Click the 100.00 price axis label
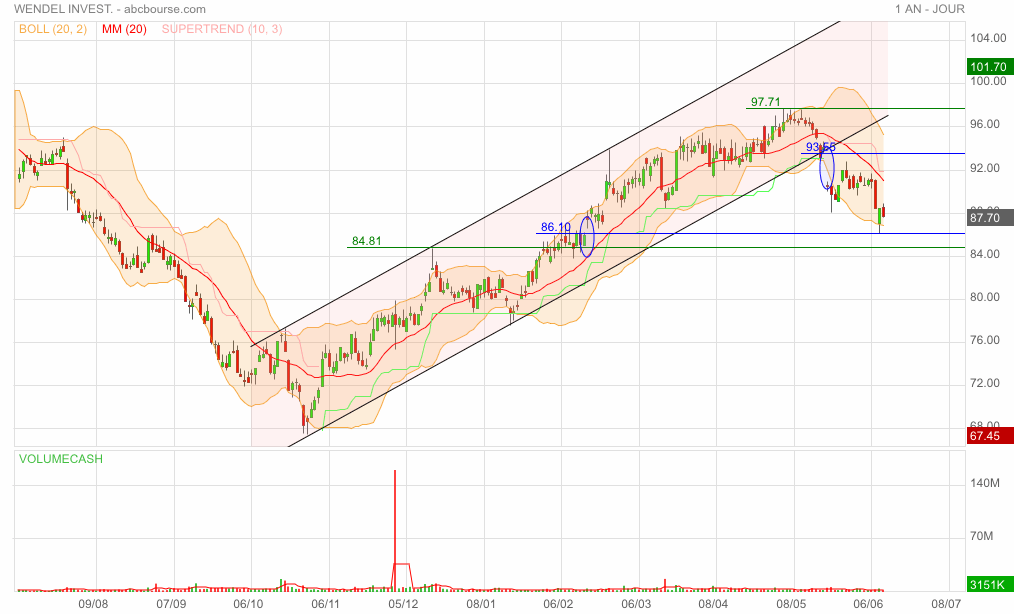Screen dimensions: 1014x614 (x=988, y=82)
